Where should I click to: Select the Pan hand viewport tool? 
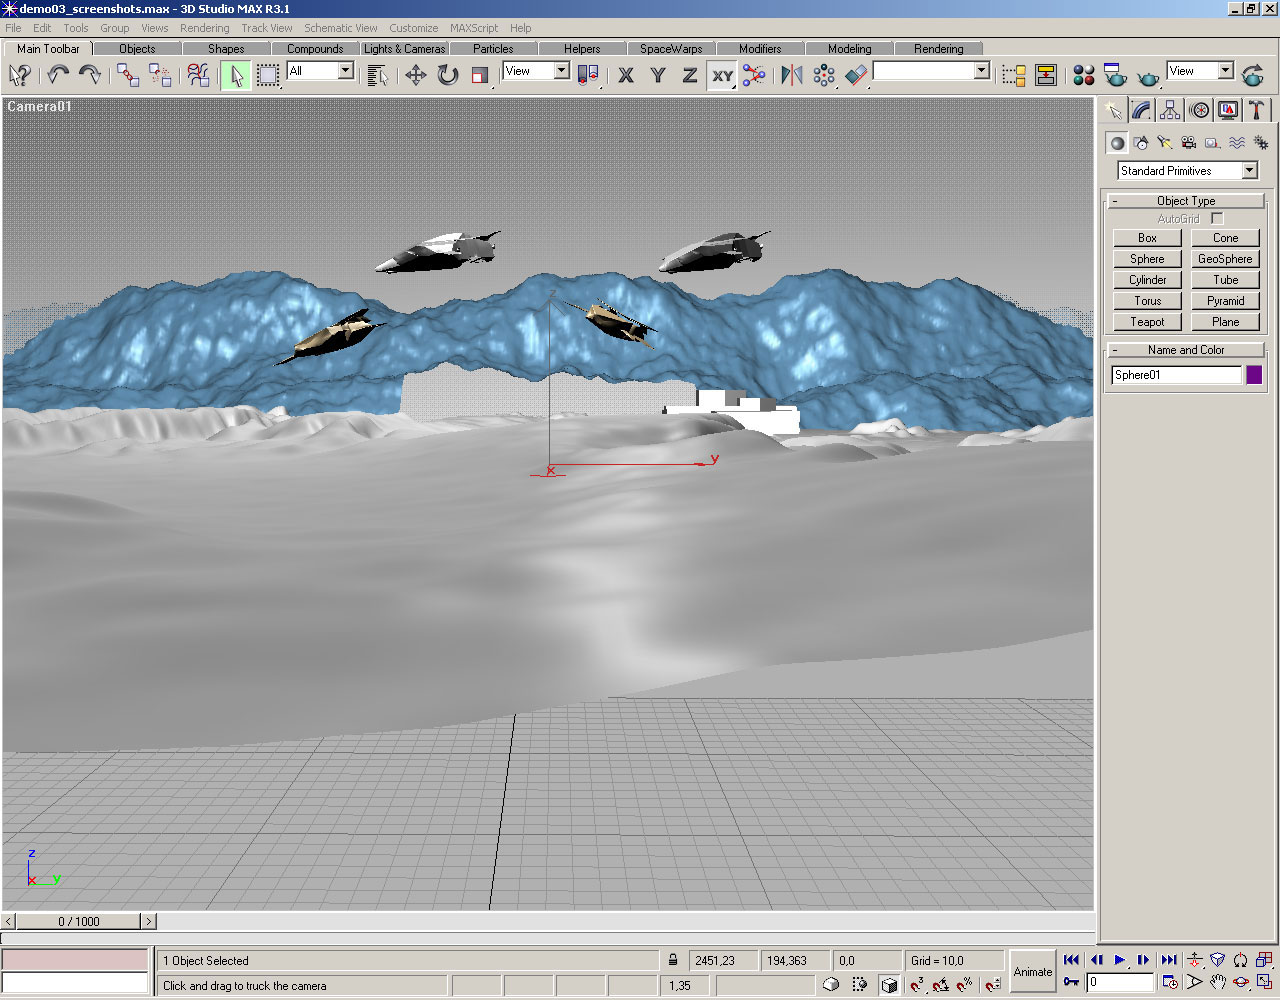click(x=1217, y=982)
